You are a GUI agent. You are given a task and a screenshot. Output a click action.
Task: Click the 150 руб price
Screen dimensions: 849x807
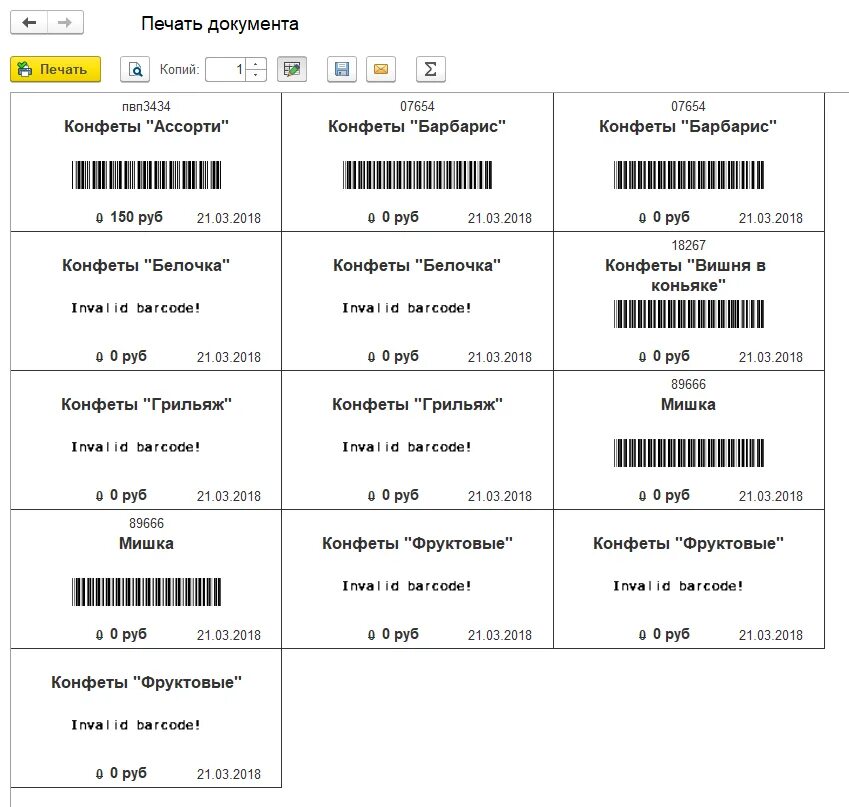point(136,217)
